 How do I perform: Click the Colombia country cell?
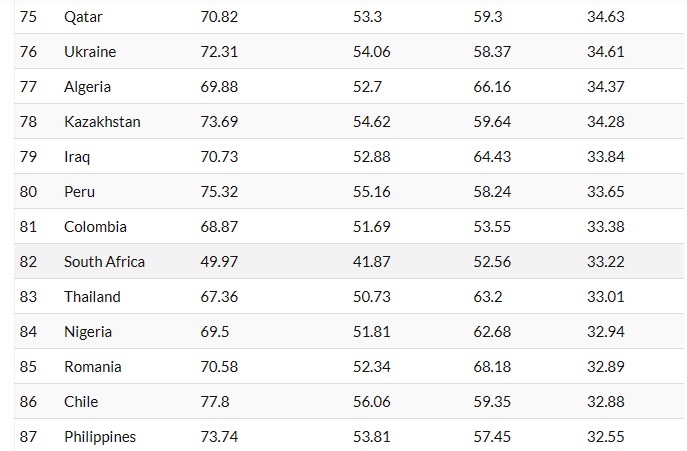click(x=95, y=227)
